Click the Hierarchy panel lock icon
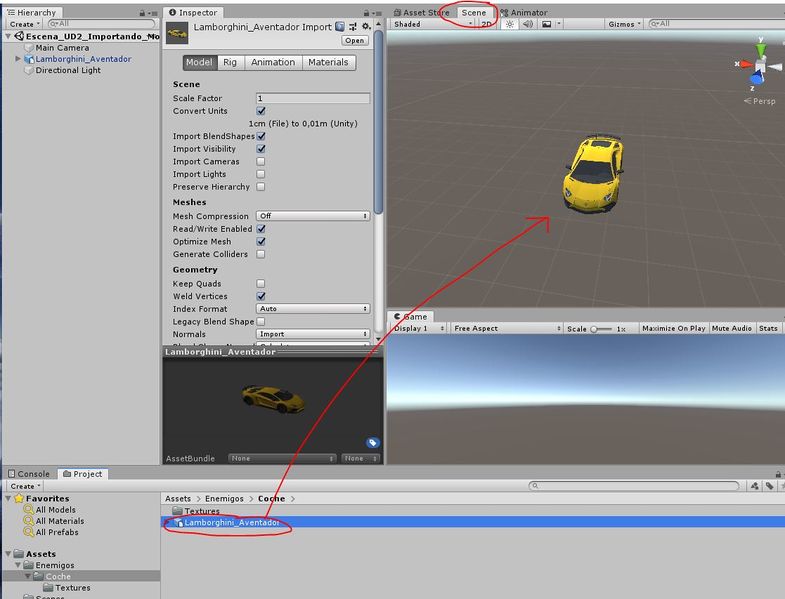 (142, 13)
